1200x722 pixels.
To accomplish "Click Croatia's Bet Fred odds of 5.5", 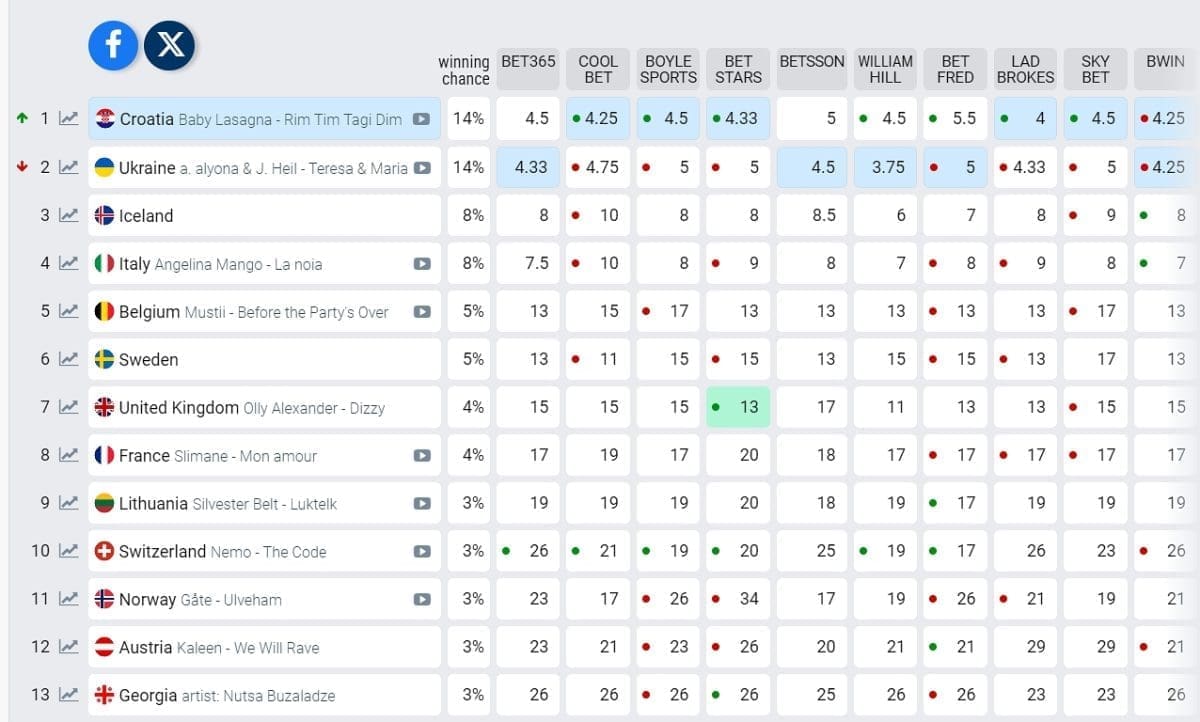I will pos(955,118).
